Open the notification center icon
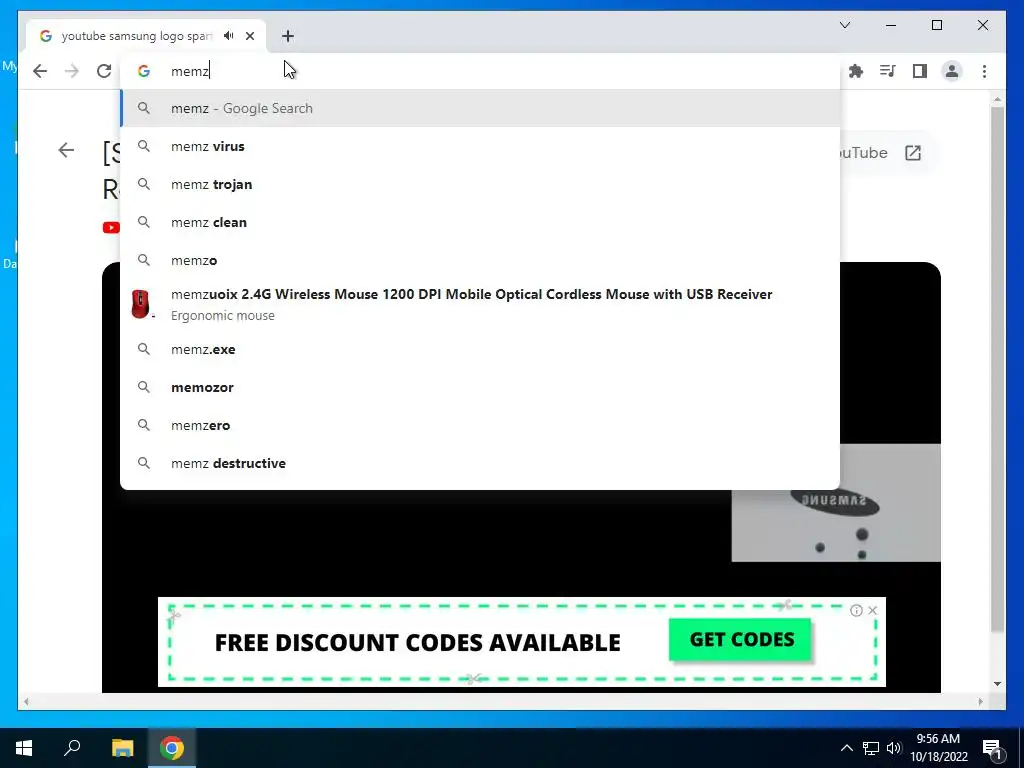 click(992, 749)
